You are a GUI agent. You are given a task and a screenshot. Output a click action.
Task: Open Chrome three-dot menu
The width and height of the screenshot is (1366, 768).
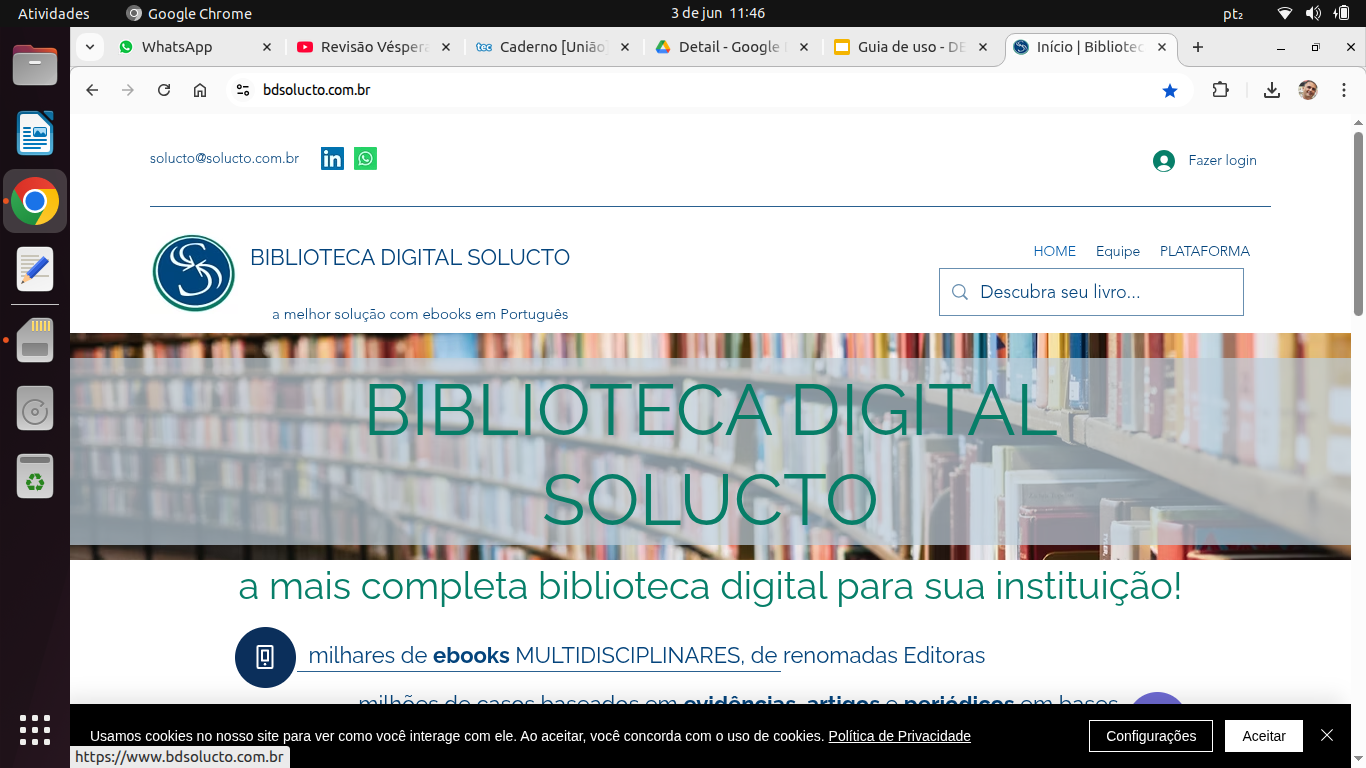(x=1344, y=90)
